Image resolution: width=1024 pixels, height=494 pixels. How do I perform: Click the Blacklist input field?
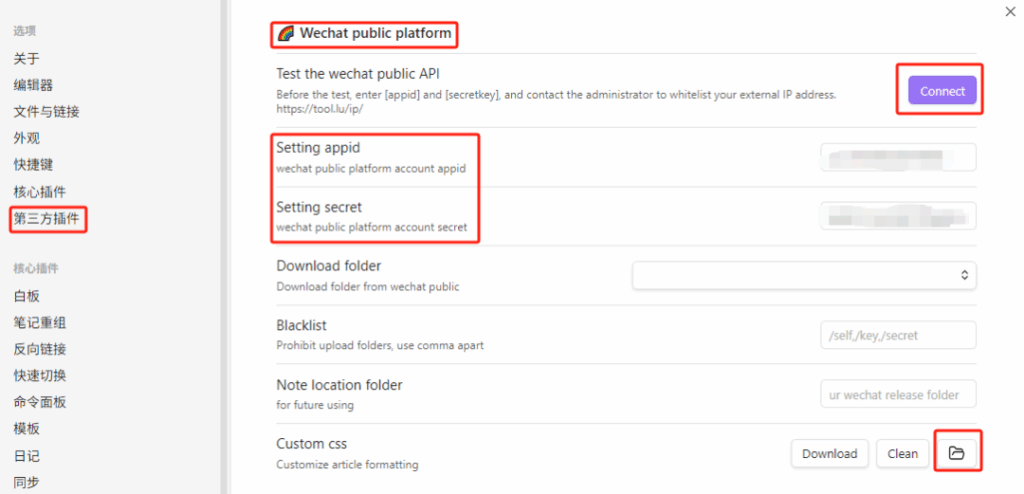click(x=898, y=335)
